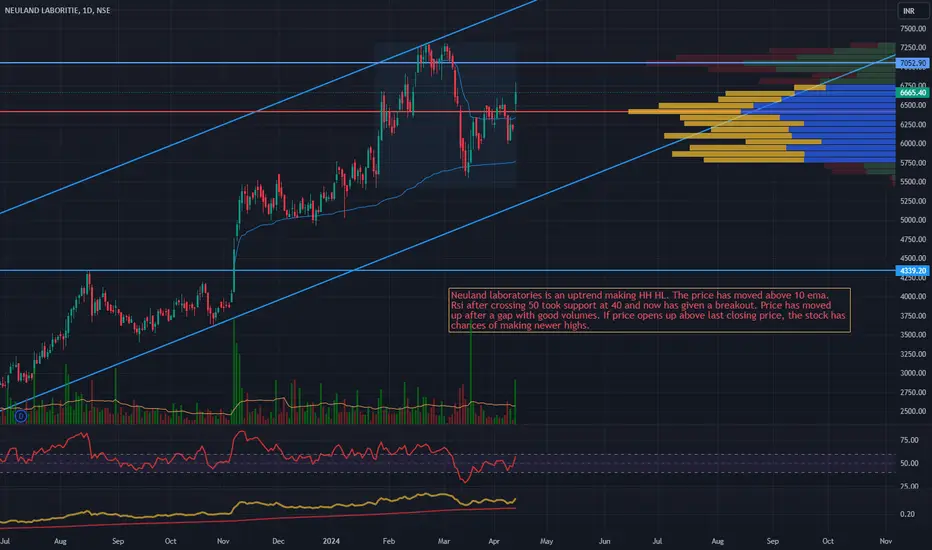The image size is (932, 550).
Task: Click the Mar label on time axis
Action: pyautogui.click(x=443, y=541)
